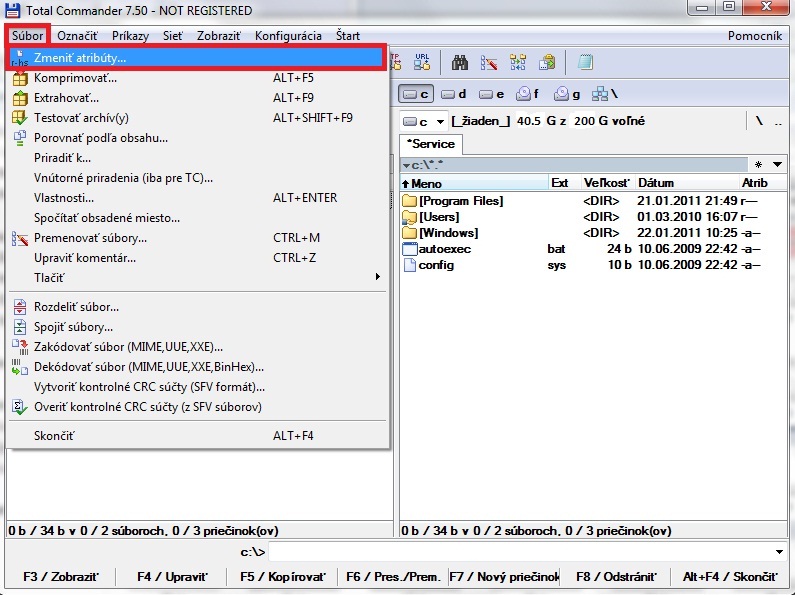The width and height of the screenshot is (795, 595).
Task: Switch to the Service tab
Action: point(431,144)
